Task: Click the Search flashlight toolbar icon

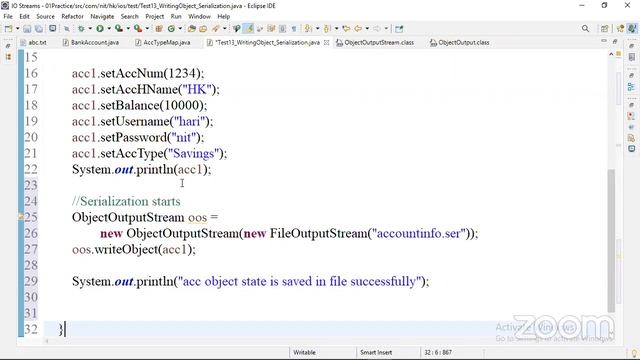Action: [x=216, y=29]
